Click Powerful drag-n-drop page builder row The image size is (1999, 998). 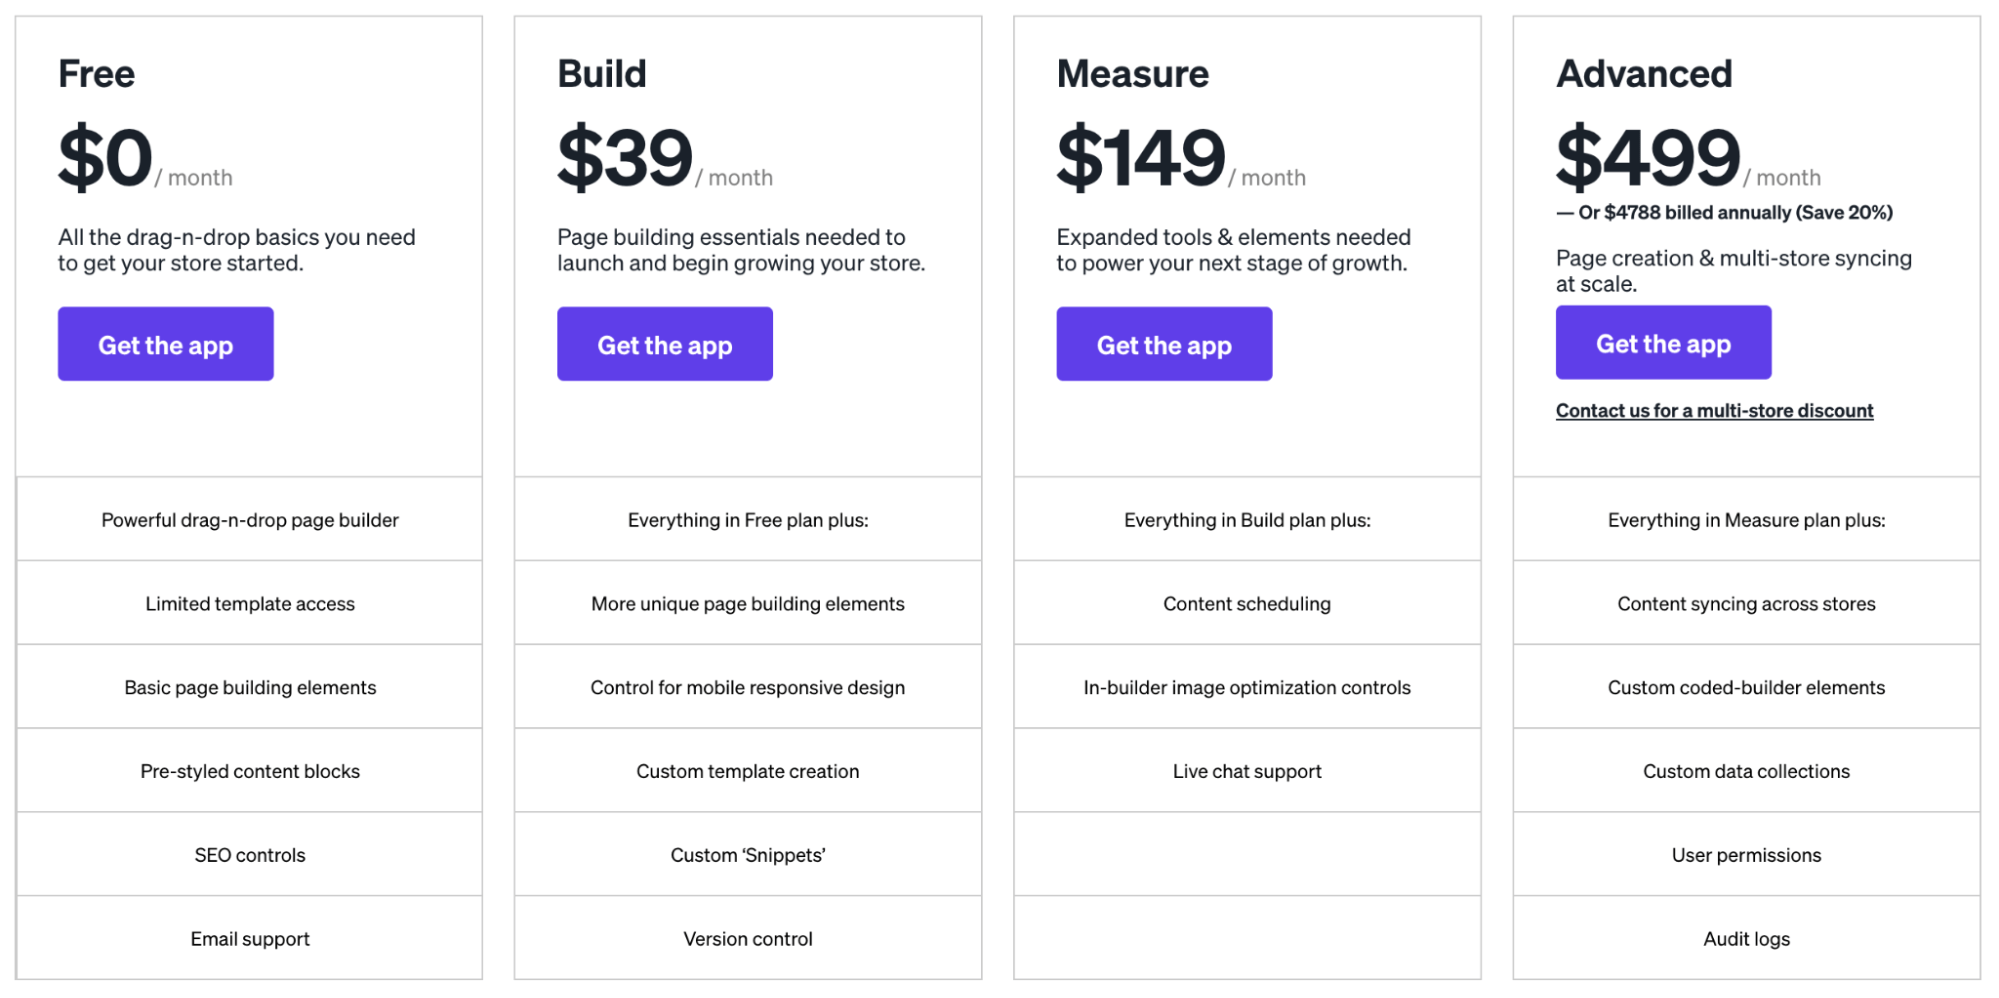pyautogui.click(x=250, y=519)
